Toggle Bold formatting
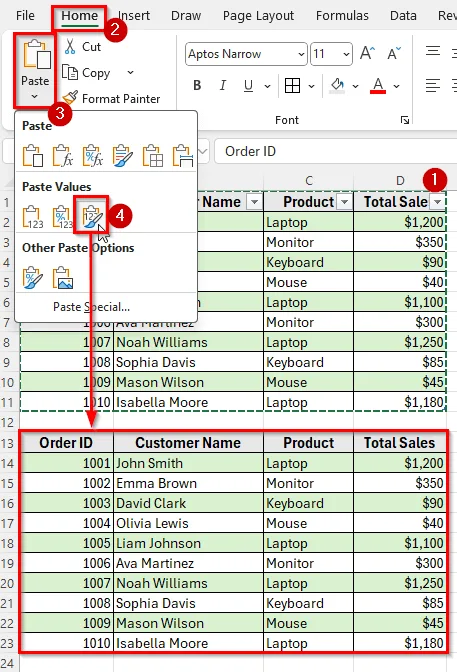 197,86
